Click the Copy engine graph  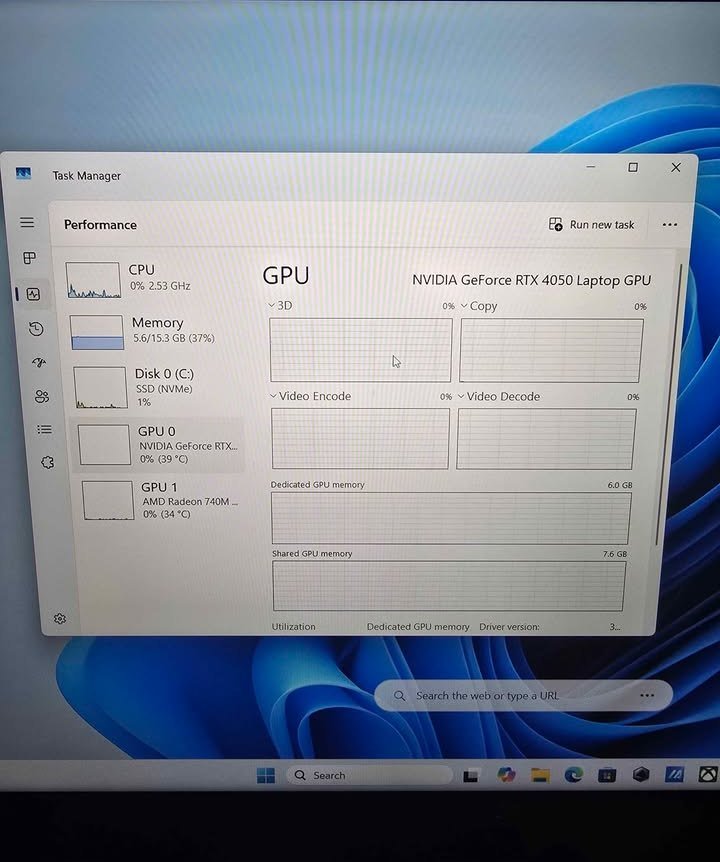pos(551,350)
